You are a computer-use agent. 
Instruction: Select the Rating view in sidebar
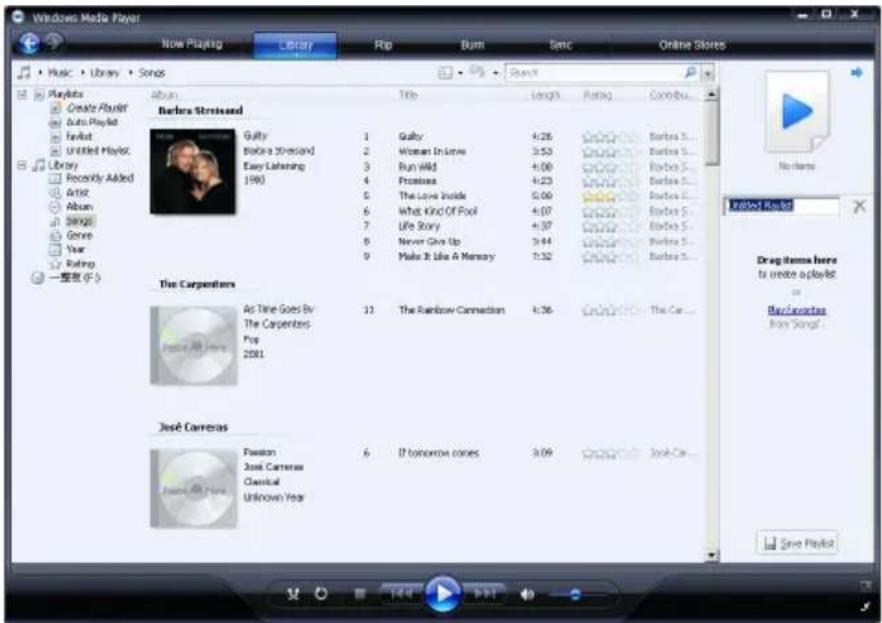point(80,263)
